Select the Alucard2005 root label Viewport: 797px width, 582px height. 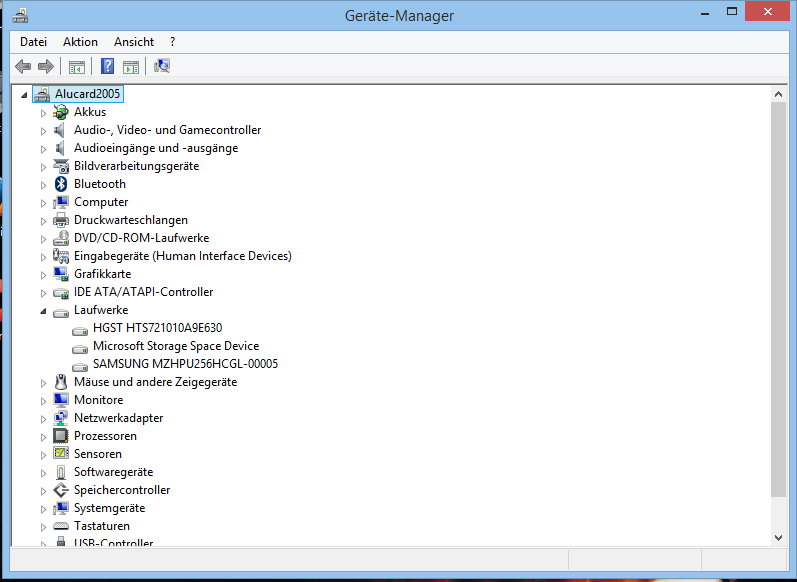tap(87, 94)
